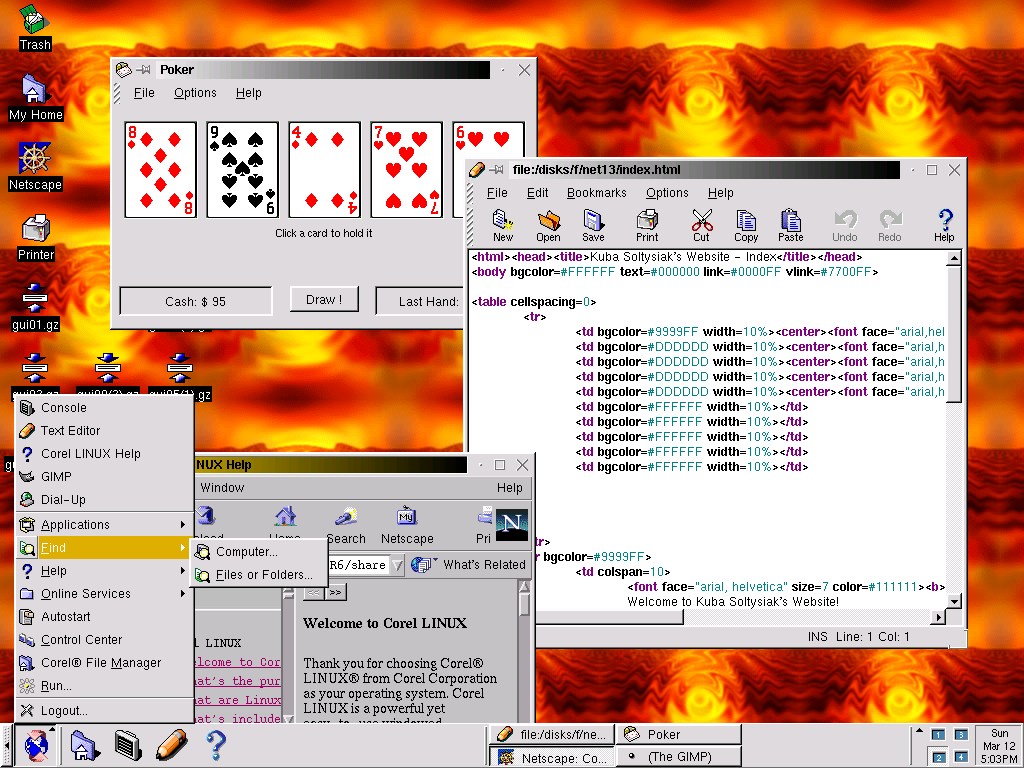The image size is (1024, 768).
Task: Hold the 9 of spades card
Action: pyautogui.click(x=242, y=170)
